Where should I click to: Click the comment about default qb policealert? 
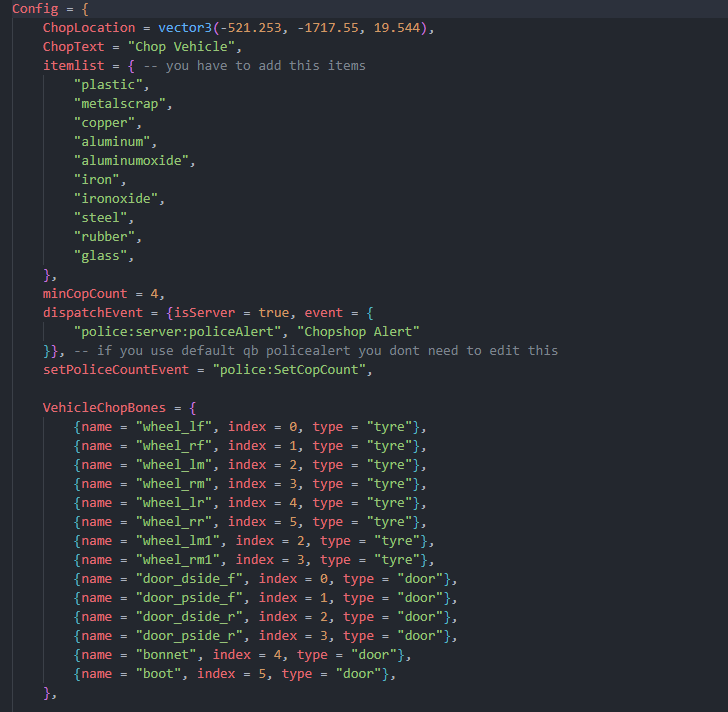click(x=316, y=350)
